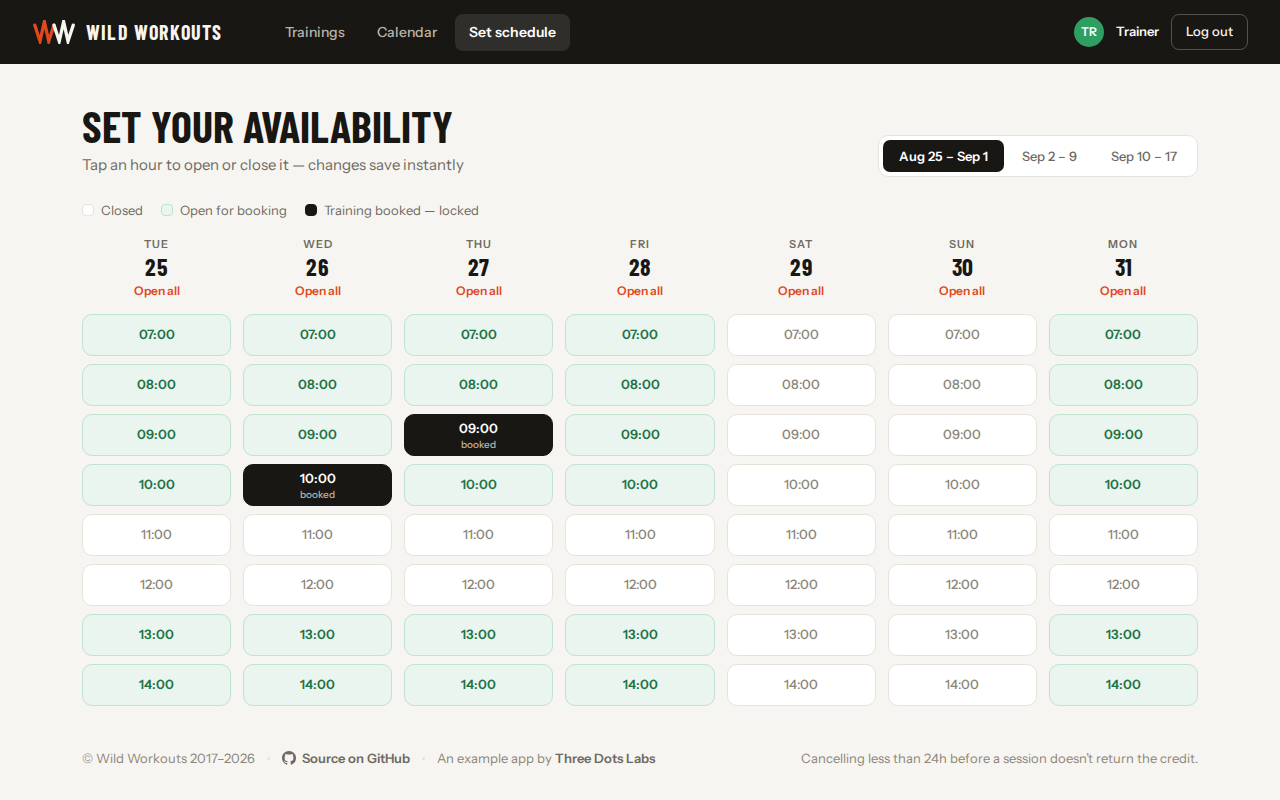Open all hours for Tuesday 25
1280x800 pixels.
pyautogui.click(x=156, y=291)
